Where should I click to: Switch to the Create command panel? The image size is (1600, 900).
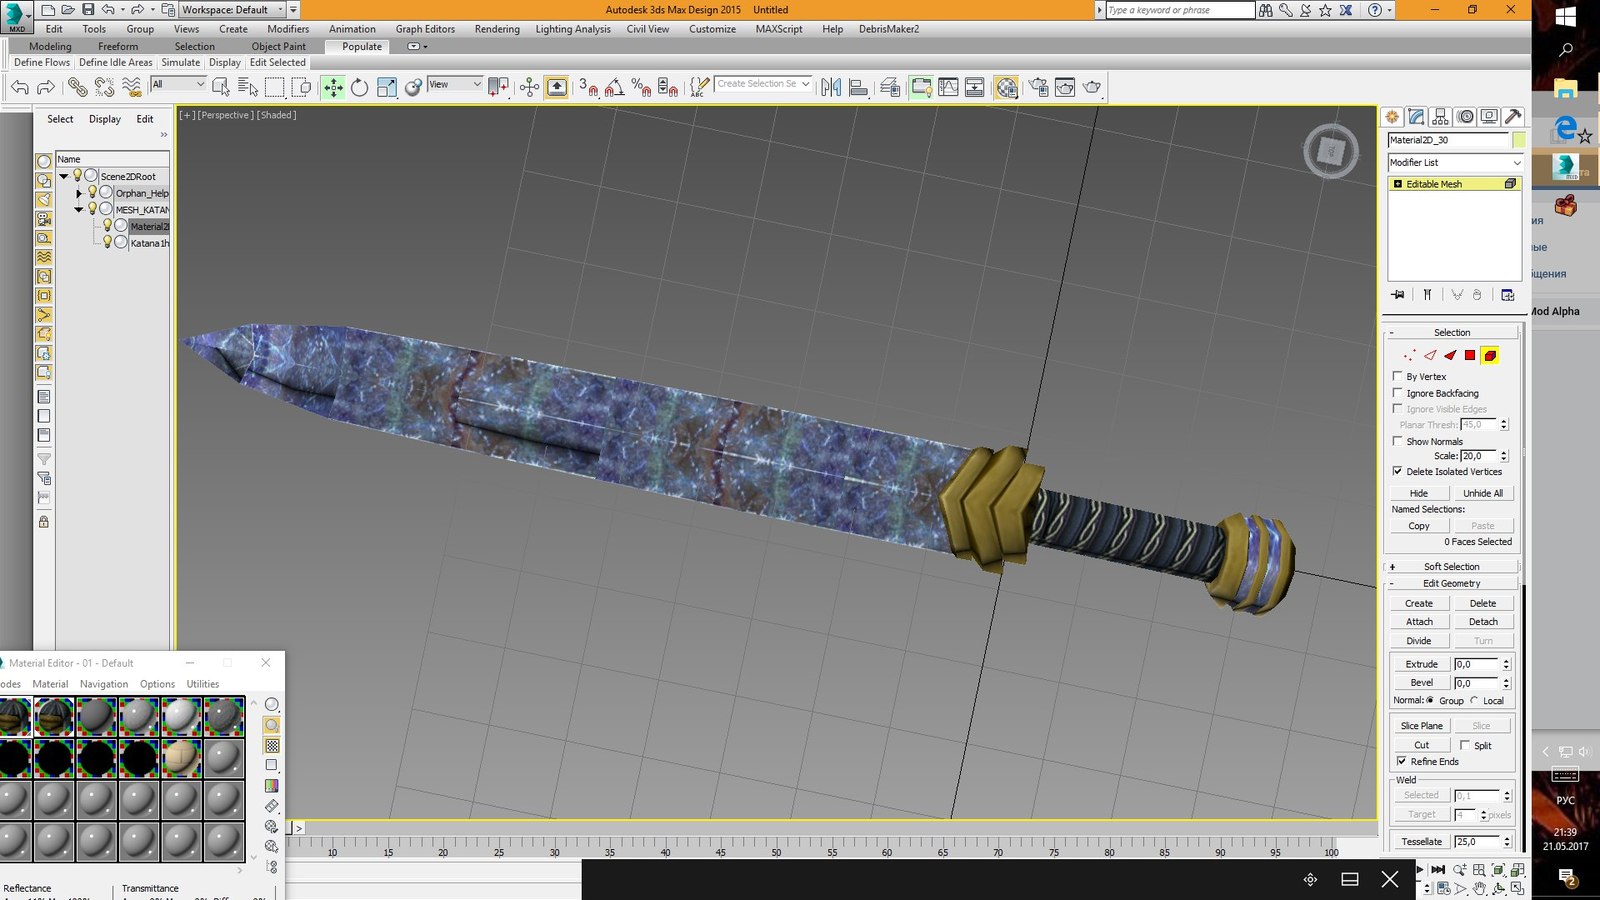point(1392,117)
